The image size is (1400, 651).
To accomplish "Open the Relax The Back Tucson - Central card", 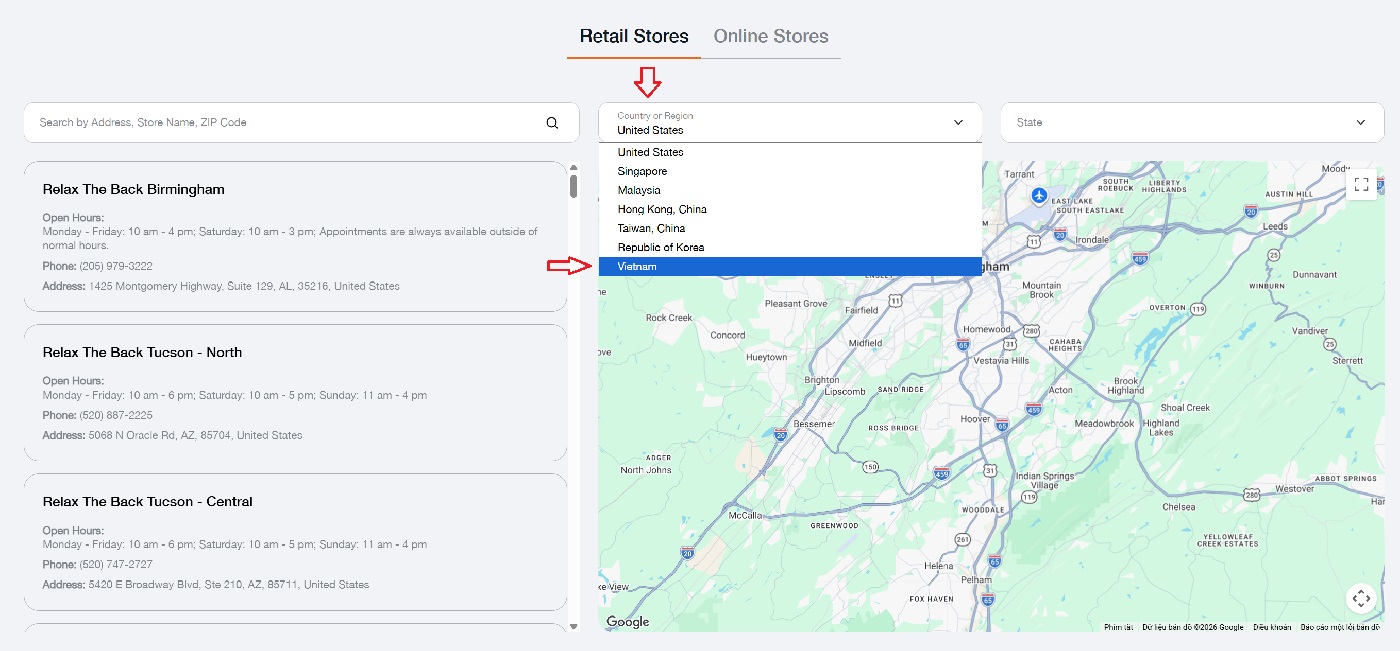I will tap(295, 542).
